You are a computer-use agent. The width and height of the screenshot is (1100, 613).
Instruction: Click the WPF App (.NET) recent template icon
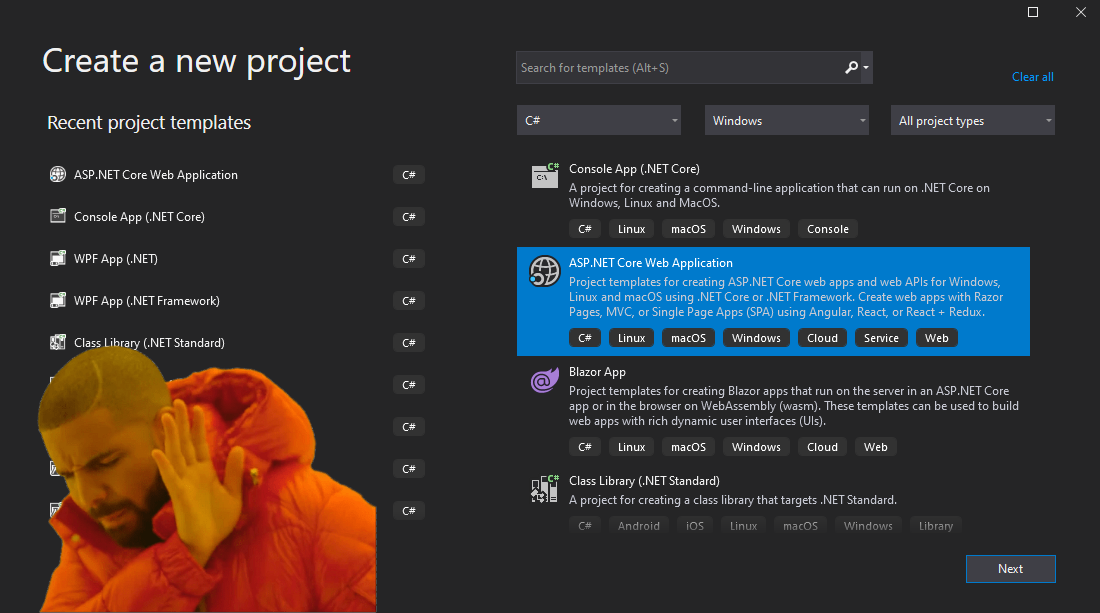[58, 258]
